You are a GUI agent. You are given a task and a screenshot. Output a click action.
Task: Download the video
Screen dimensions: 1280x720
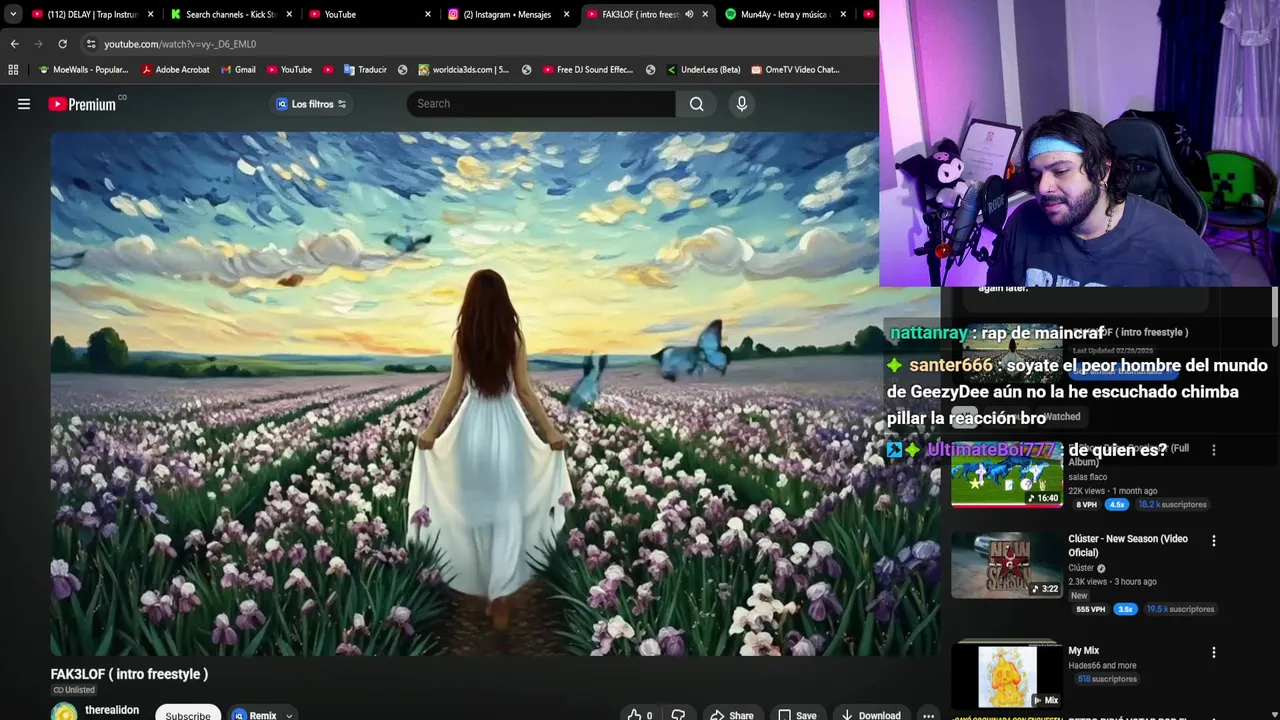[871, 715]
